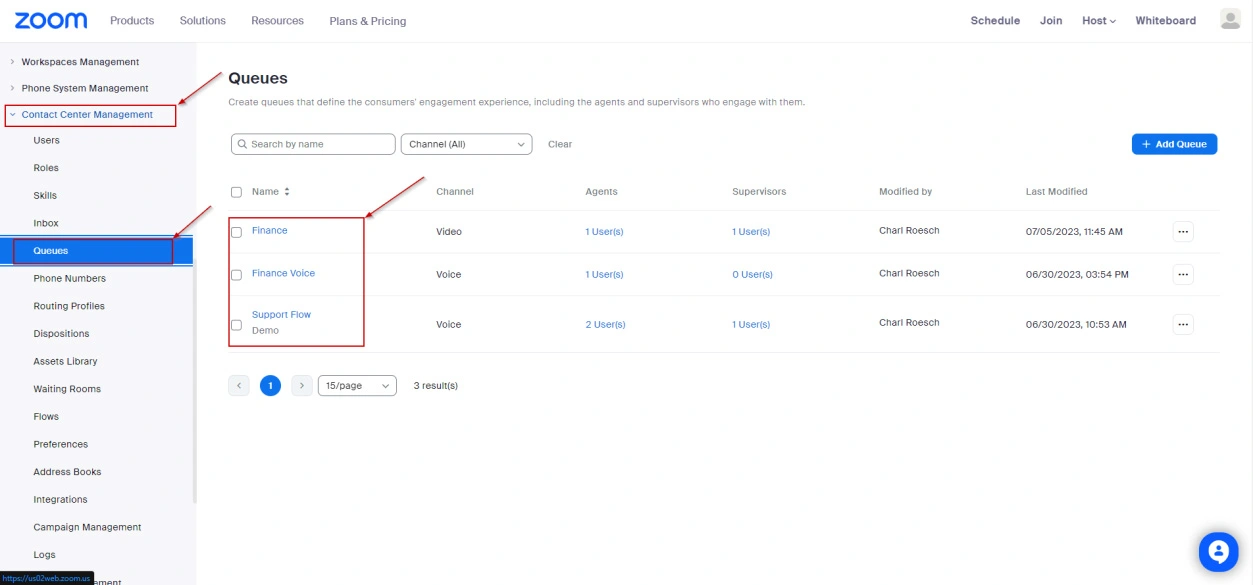
Task: Open the Plans & Pricing menu
Action: 368,21
